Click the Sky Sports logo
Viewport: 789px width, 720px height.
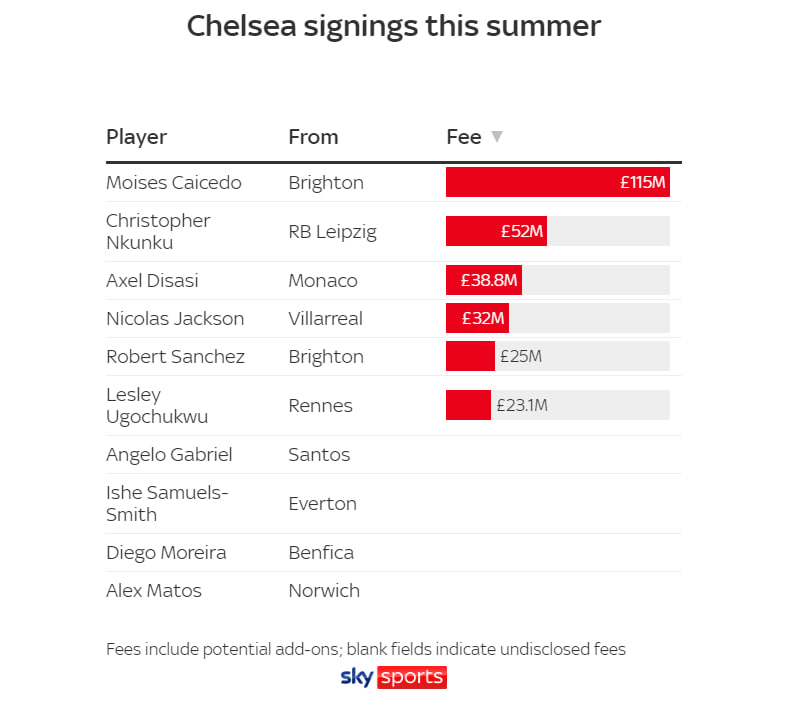point(393,677)
